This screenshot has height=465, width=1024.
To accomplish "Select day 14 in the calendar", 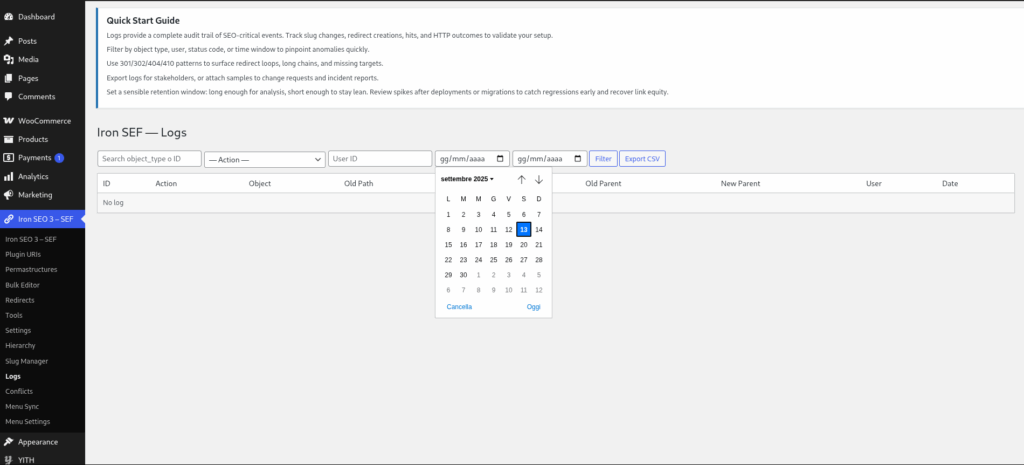I will 539,229.
